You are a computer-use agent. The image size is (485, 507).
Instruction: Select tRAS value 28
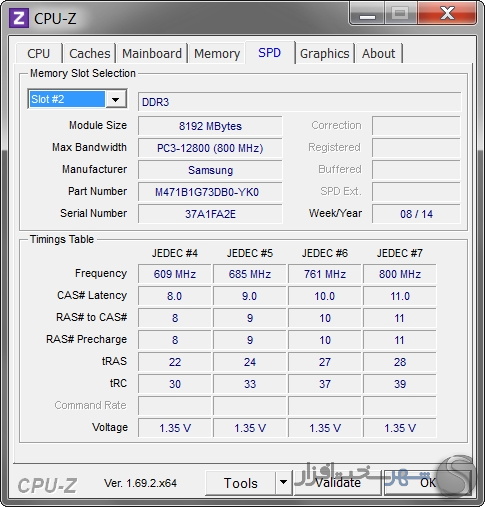click(400, 362)
